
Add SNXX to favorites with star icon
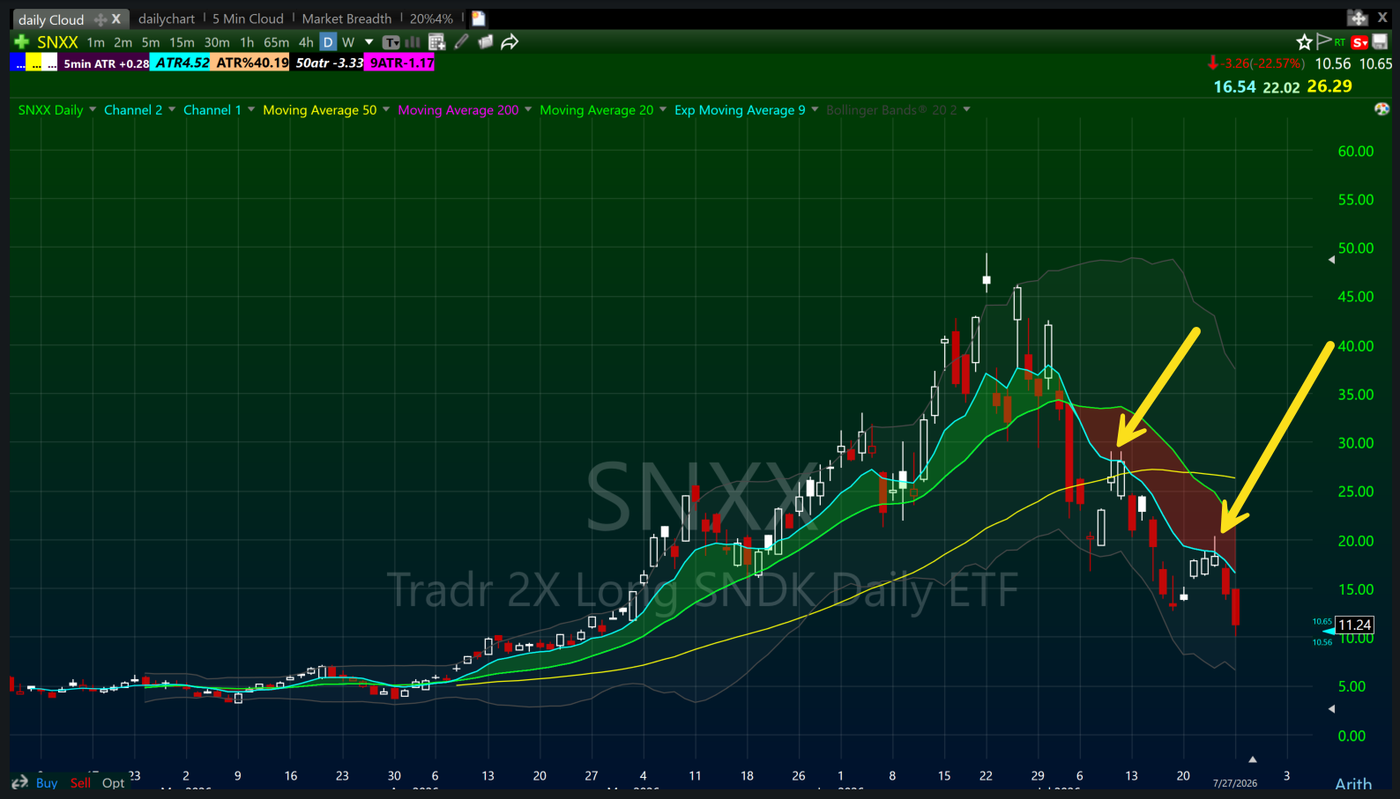coord(1304,42)
